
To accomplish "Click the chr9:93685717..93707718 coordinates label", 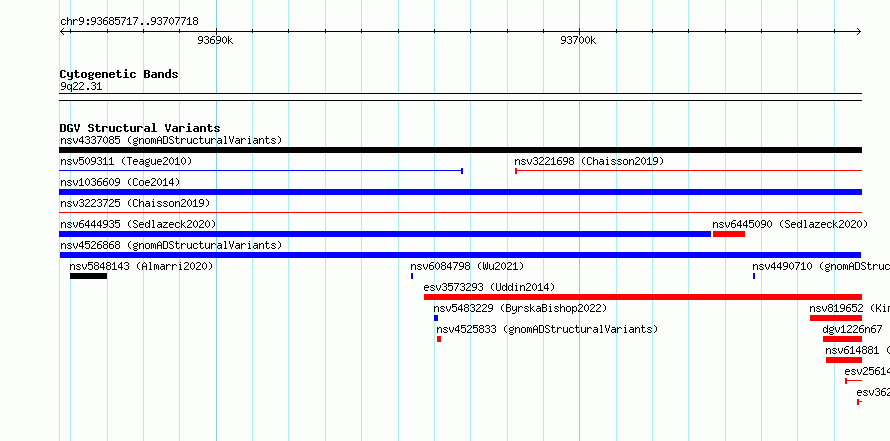I will (129, 21).
